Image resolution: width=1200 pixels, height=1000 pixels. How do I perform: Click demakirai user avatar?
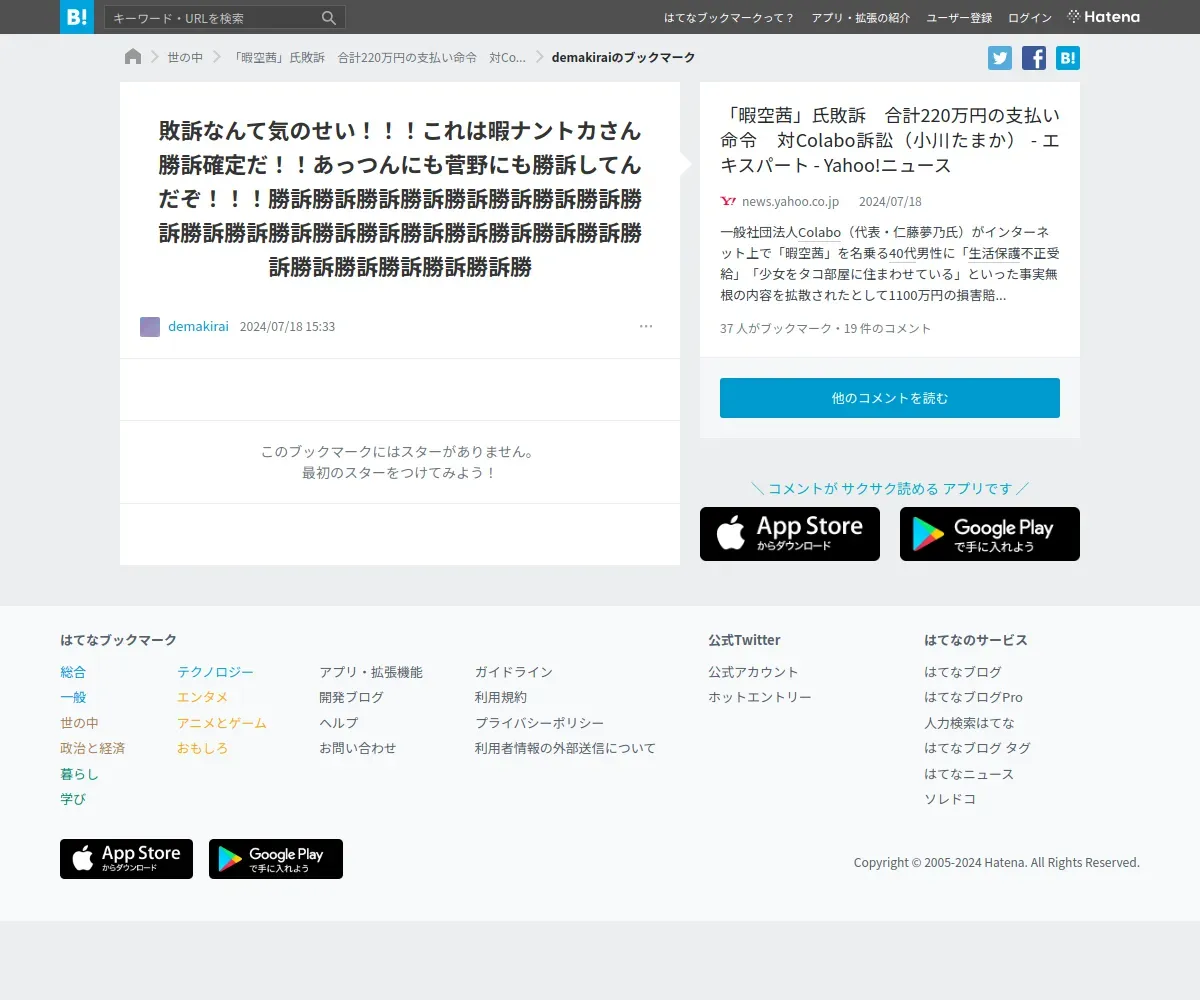pyautogui.click(x=150, y=327)
